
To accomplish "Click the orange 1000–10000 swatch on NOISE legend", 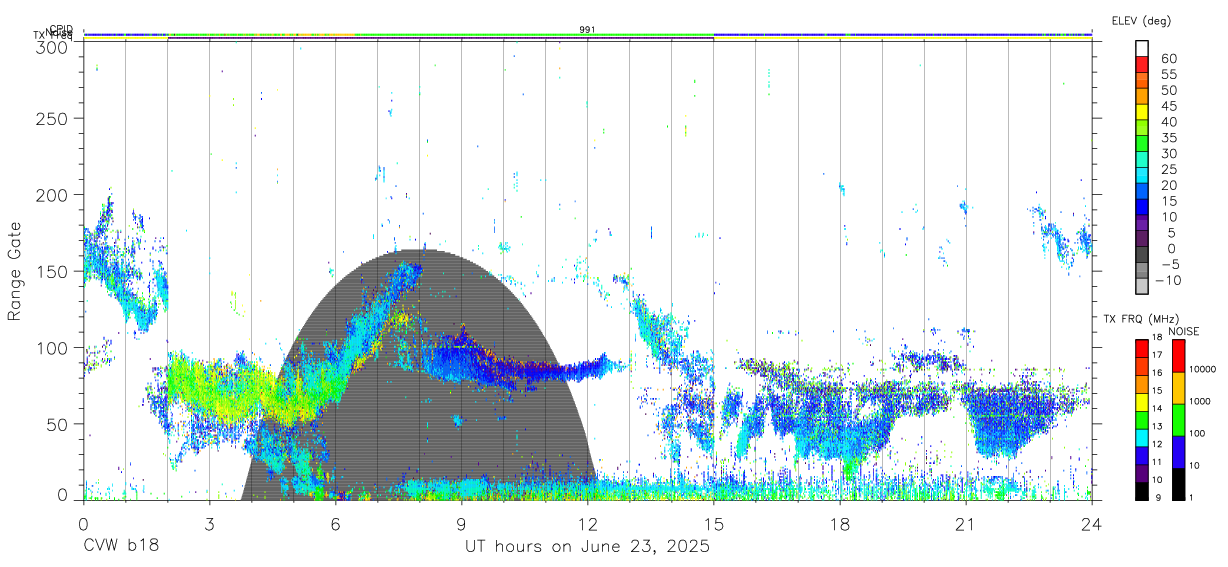I will click(1178, 387).
